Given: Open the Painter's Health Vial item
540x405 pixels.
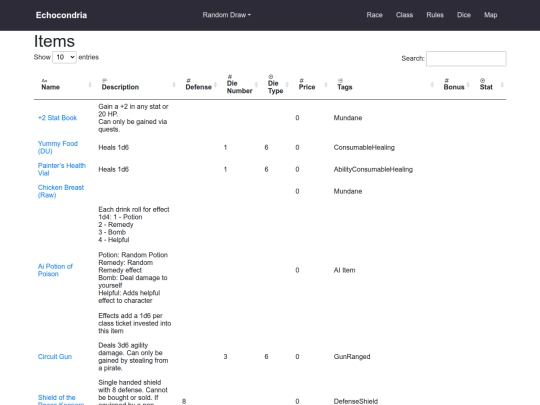Looking at the screenshot, I should tap(62, 169).
